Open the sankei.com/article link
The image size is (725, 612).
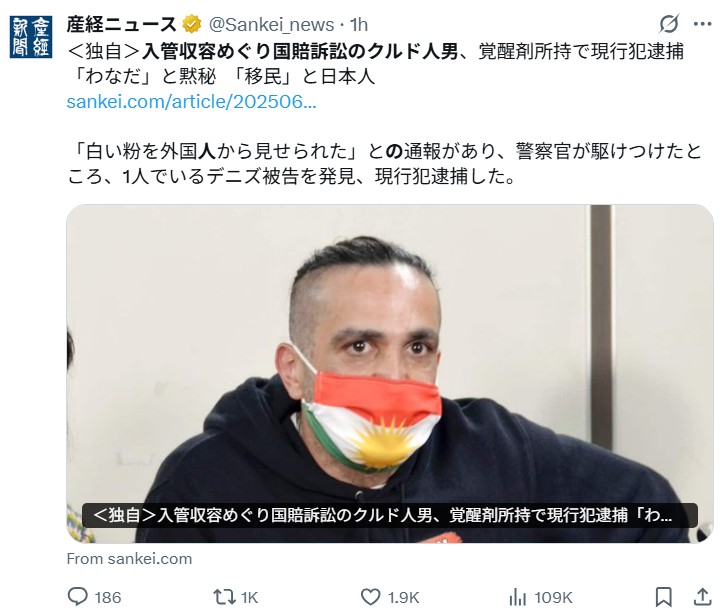pos(191,101)
